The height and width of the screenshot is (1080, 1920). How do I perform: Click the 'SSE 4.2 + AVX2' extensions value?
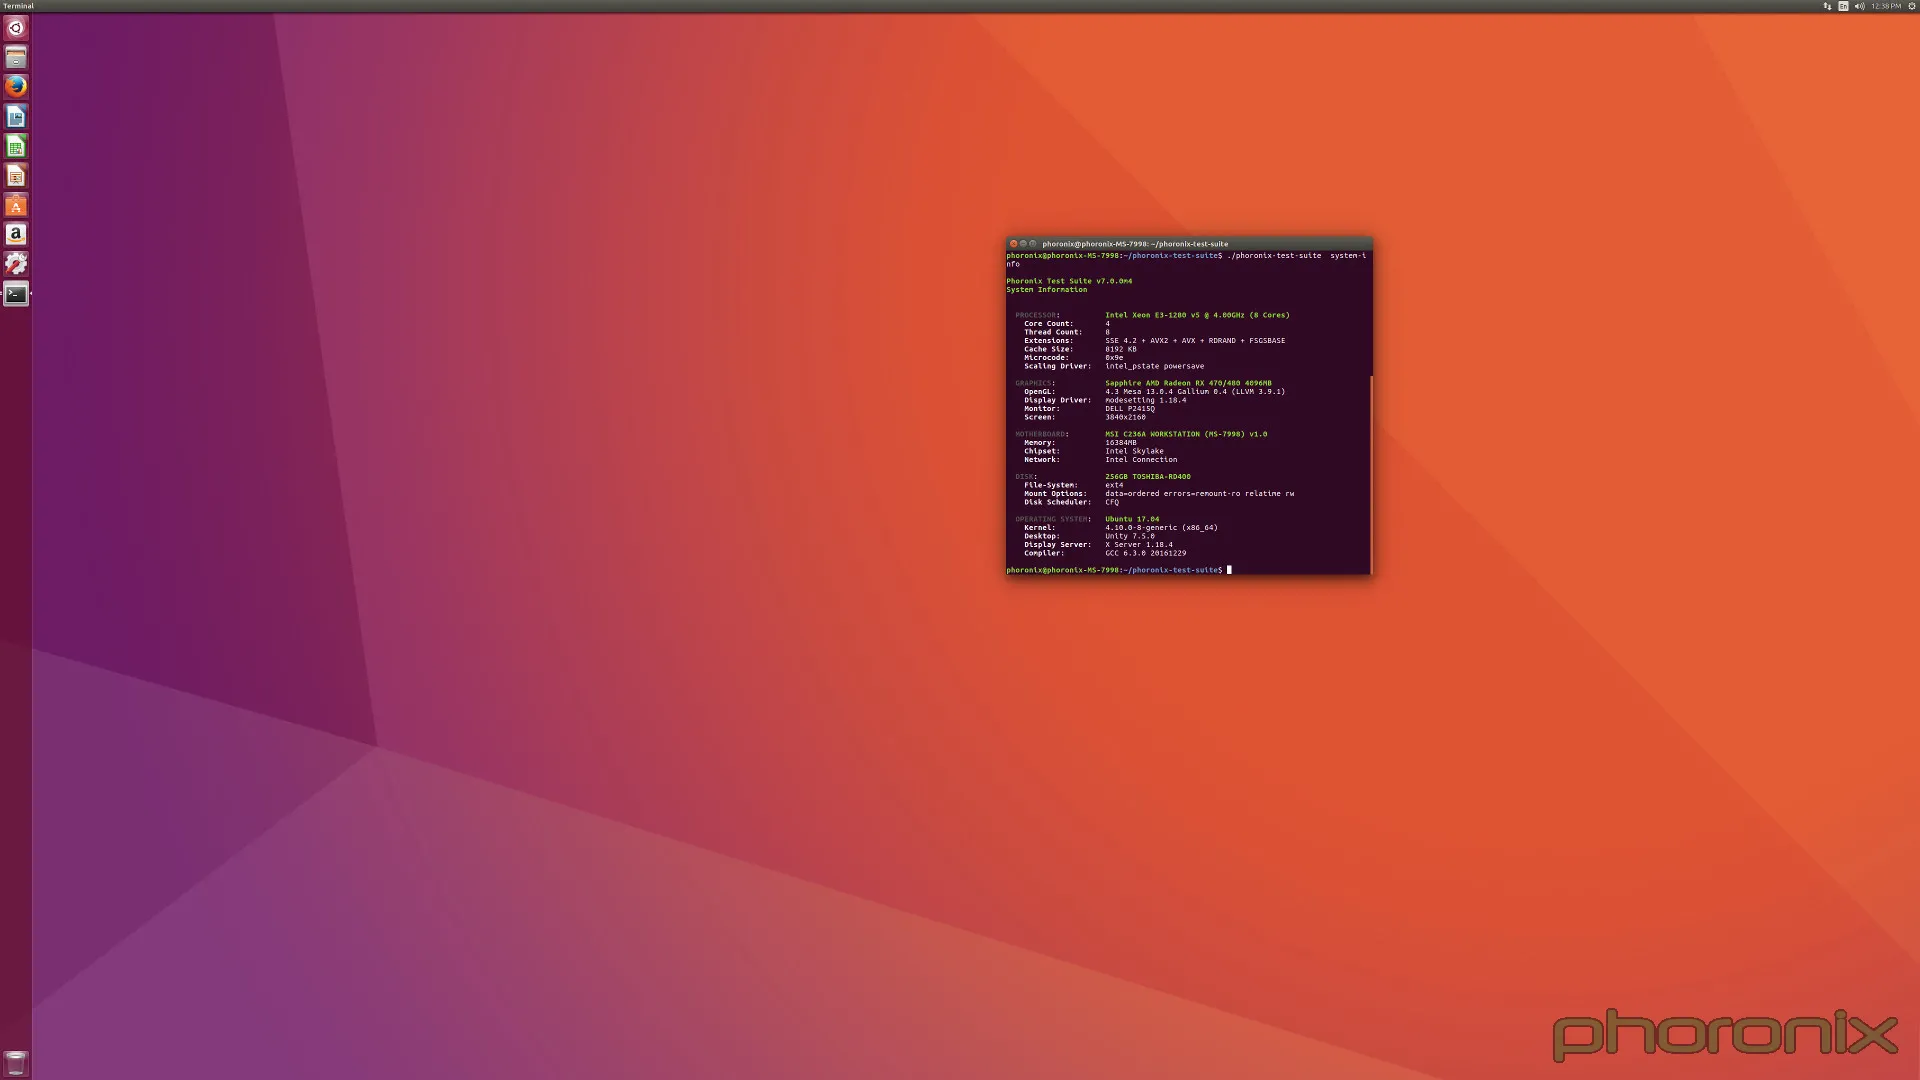pos(1195,341)
